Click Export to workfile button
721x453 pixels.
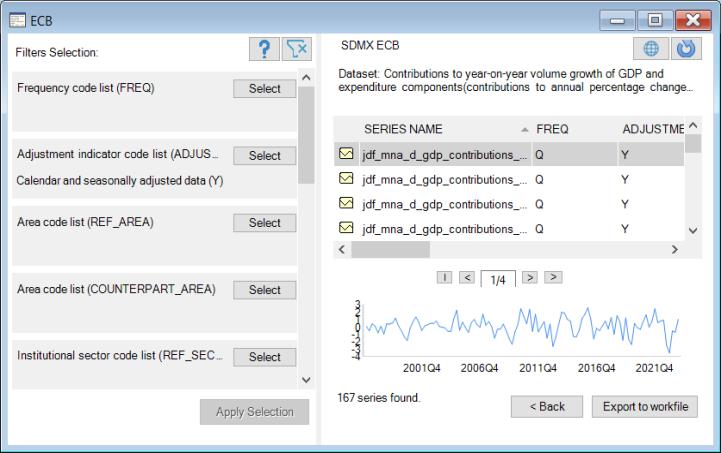click(x=644, y=406)
